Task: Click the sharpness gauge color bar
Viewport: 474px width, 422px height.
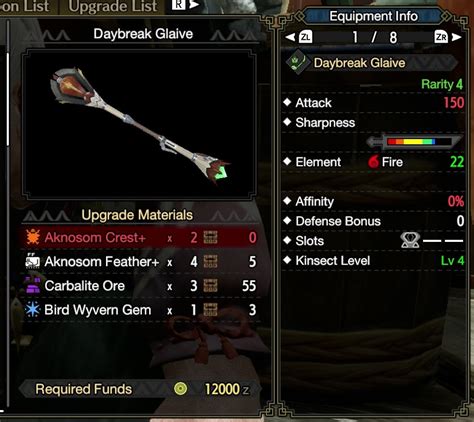Action: (418, 142)
